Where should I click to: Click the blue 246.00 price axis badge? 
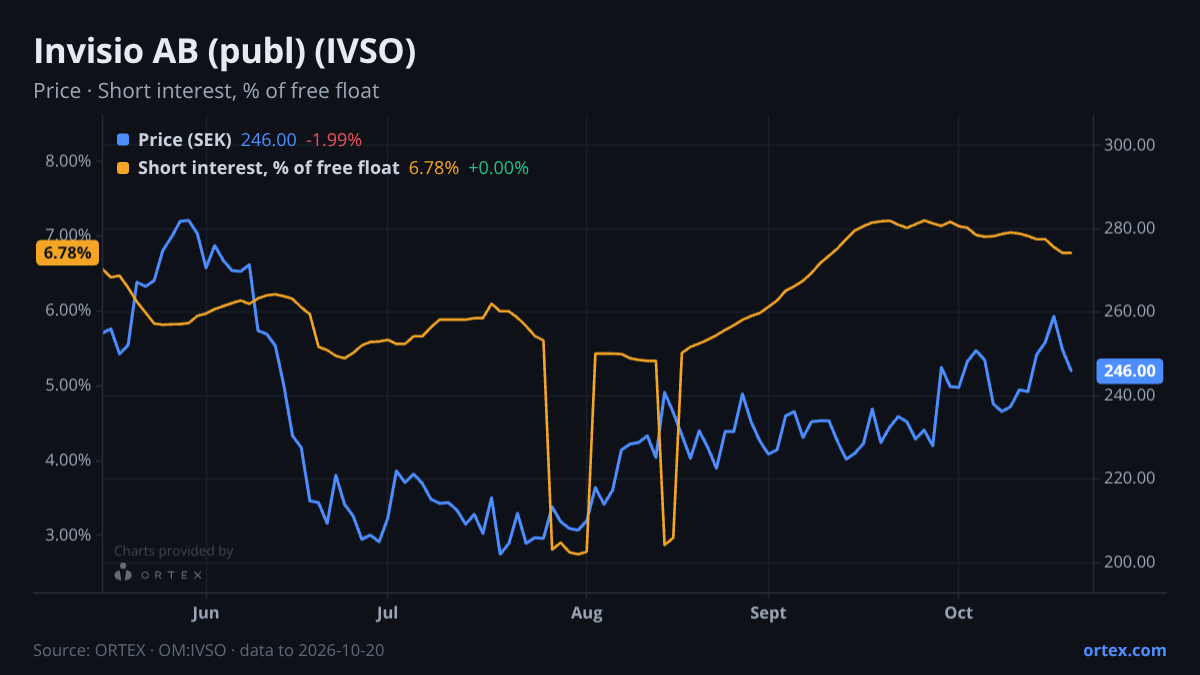coord(1131,371)
